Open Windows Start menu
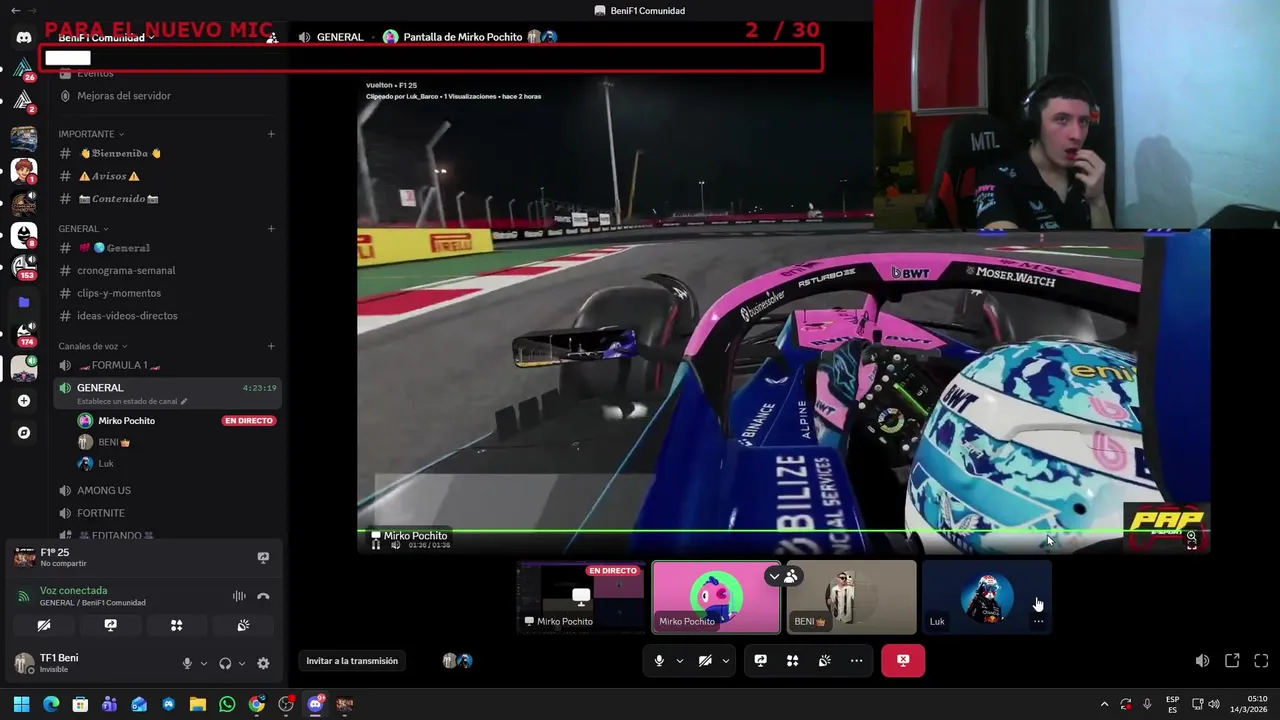The height and width of the screenshot is (720, 1280). pos(21,705)
